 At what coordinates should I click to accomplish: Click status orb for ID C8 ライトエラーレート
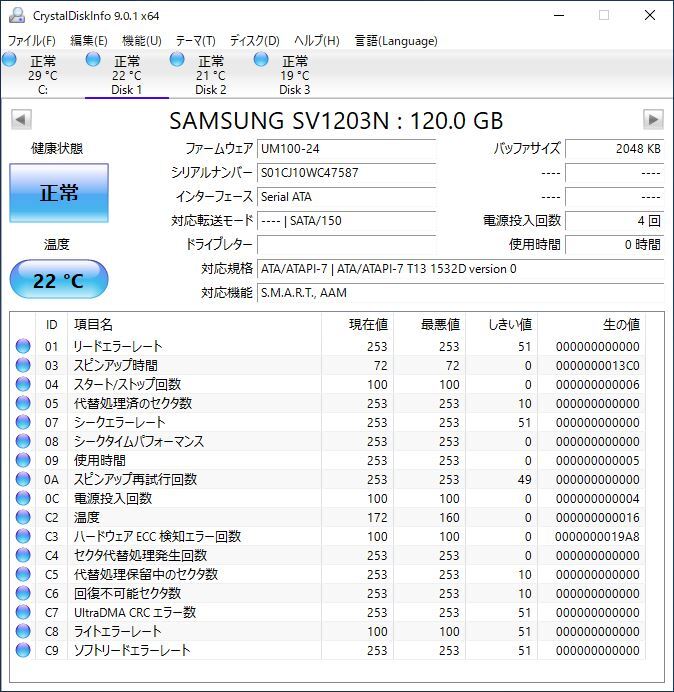(23, 631)
